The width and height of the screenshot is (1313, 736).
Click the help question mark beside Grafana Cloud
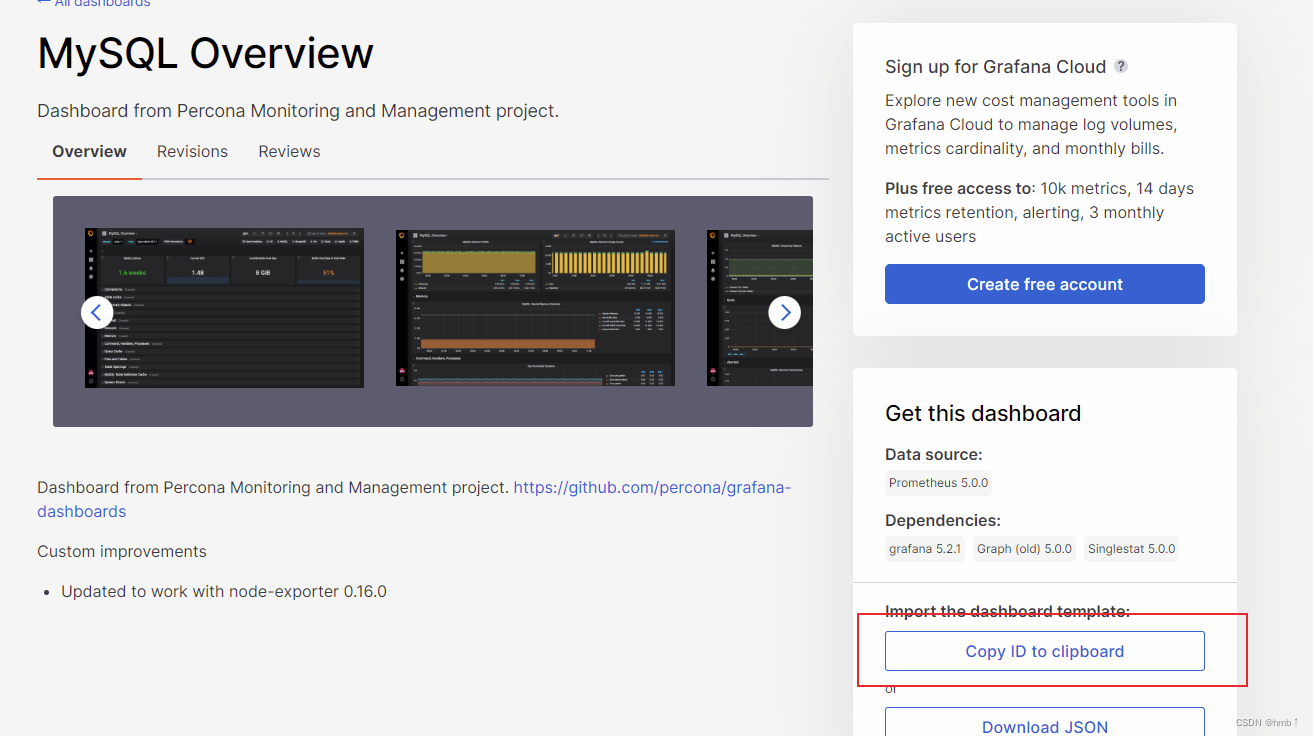click(x=1121, y=66)
